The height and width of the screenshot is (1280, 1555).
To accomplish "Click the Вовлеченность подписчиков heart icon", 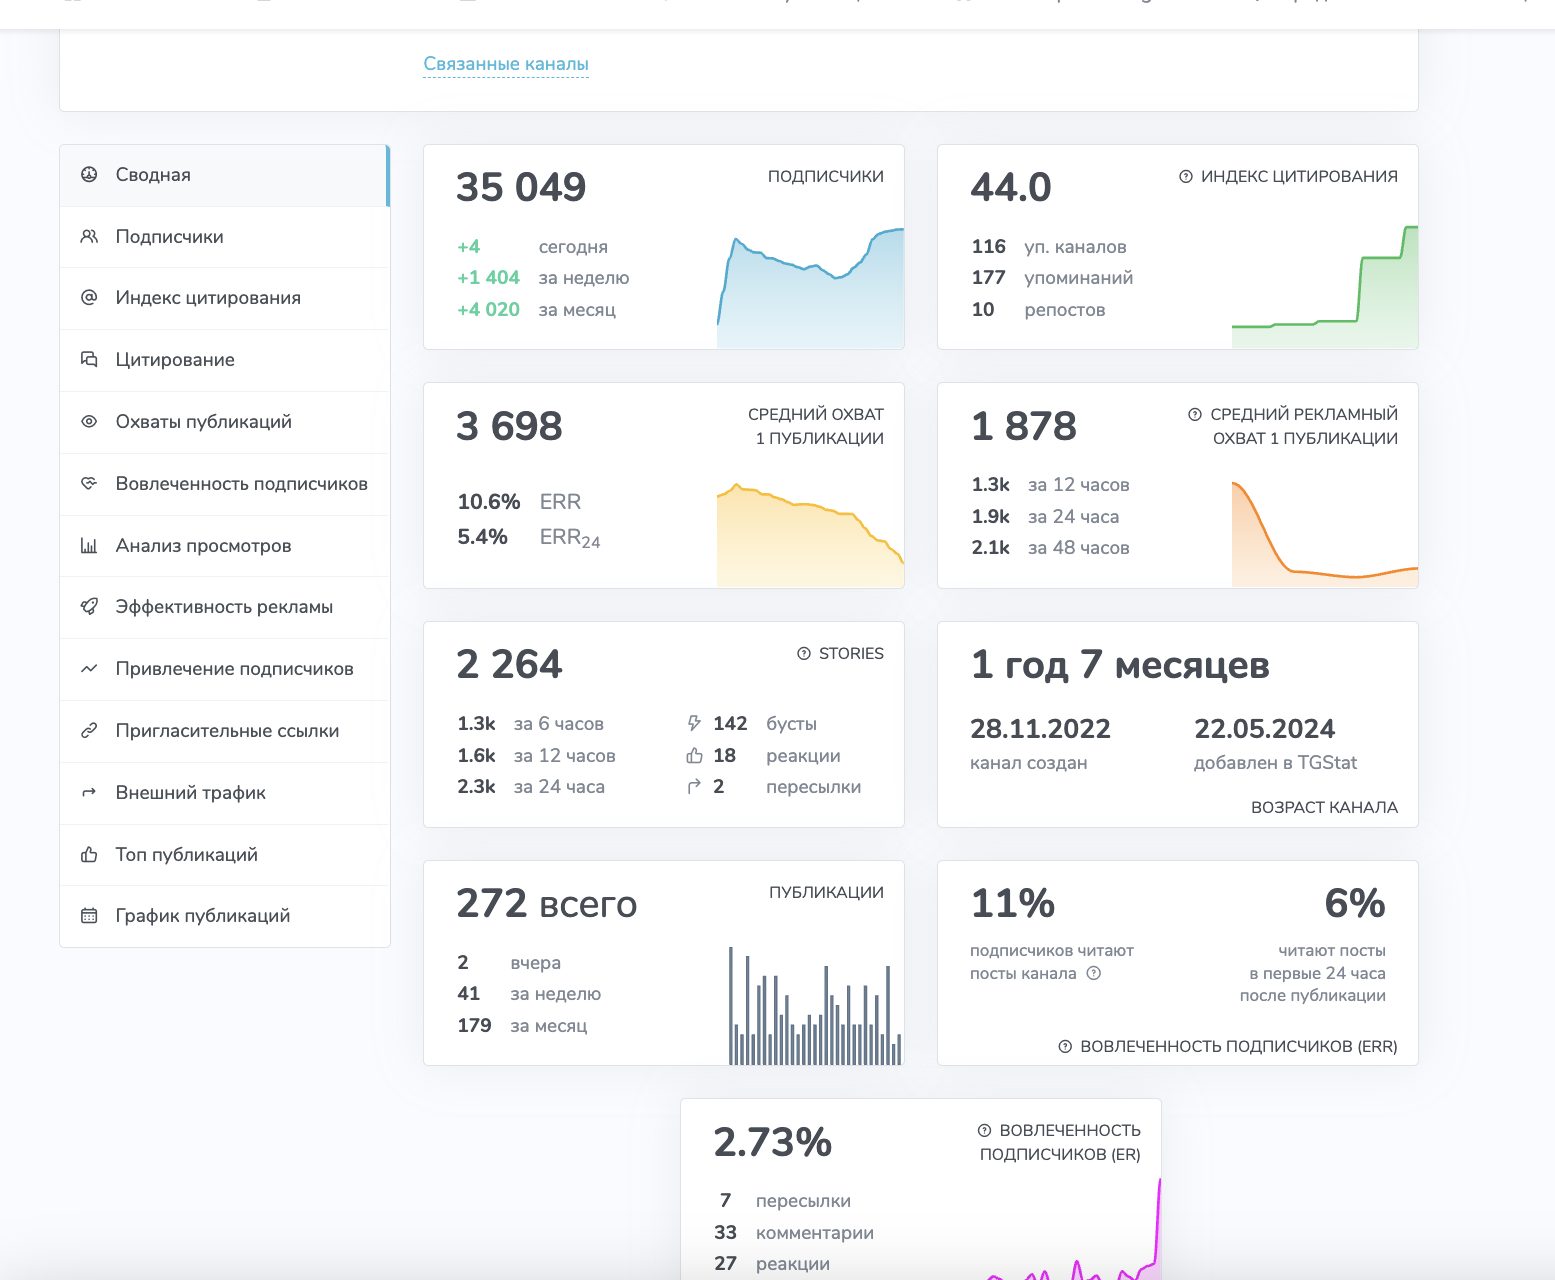I will [x=89, y=483].
